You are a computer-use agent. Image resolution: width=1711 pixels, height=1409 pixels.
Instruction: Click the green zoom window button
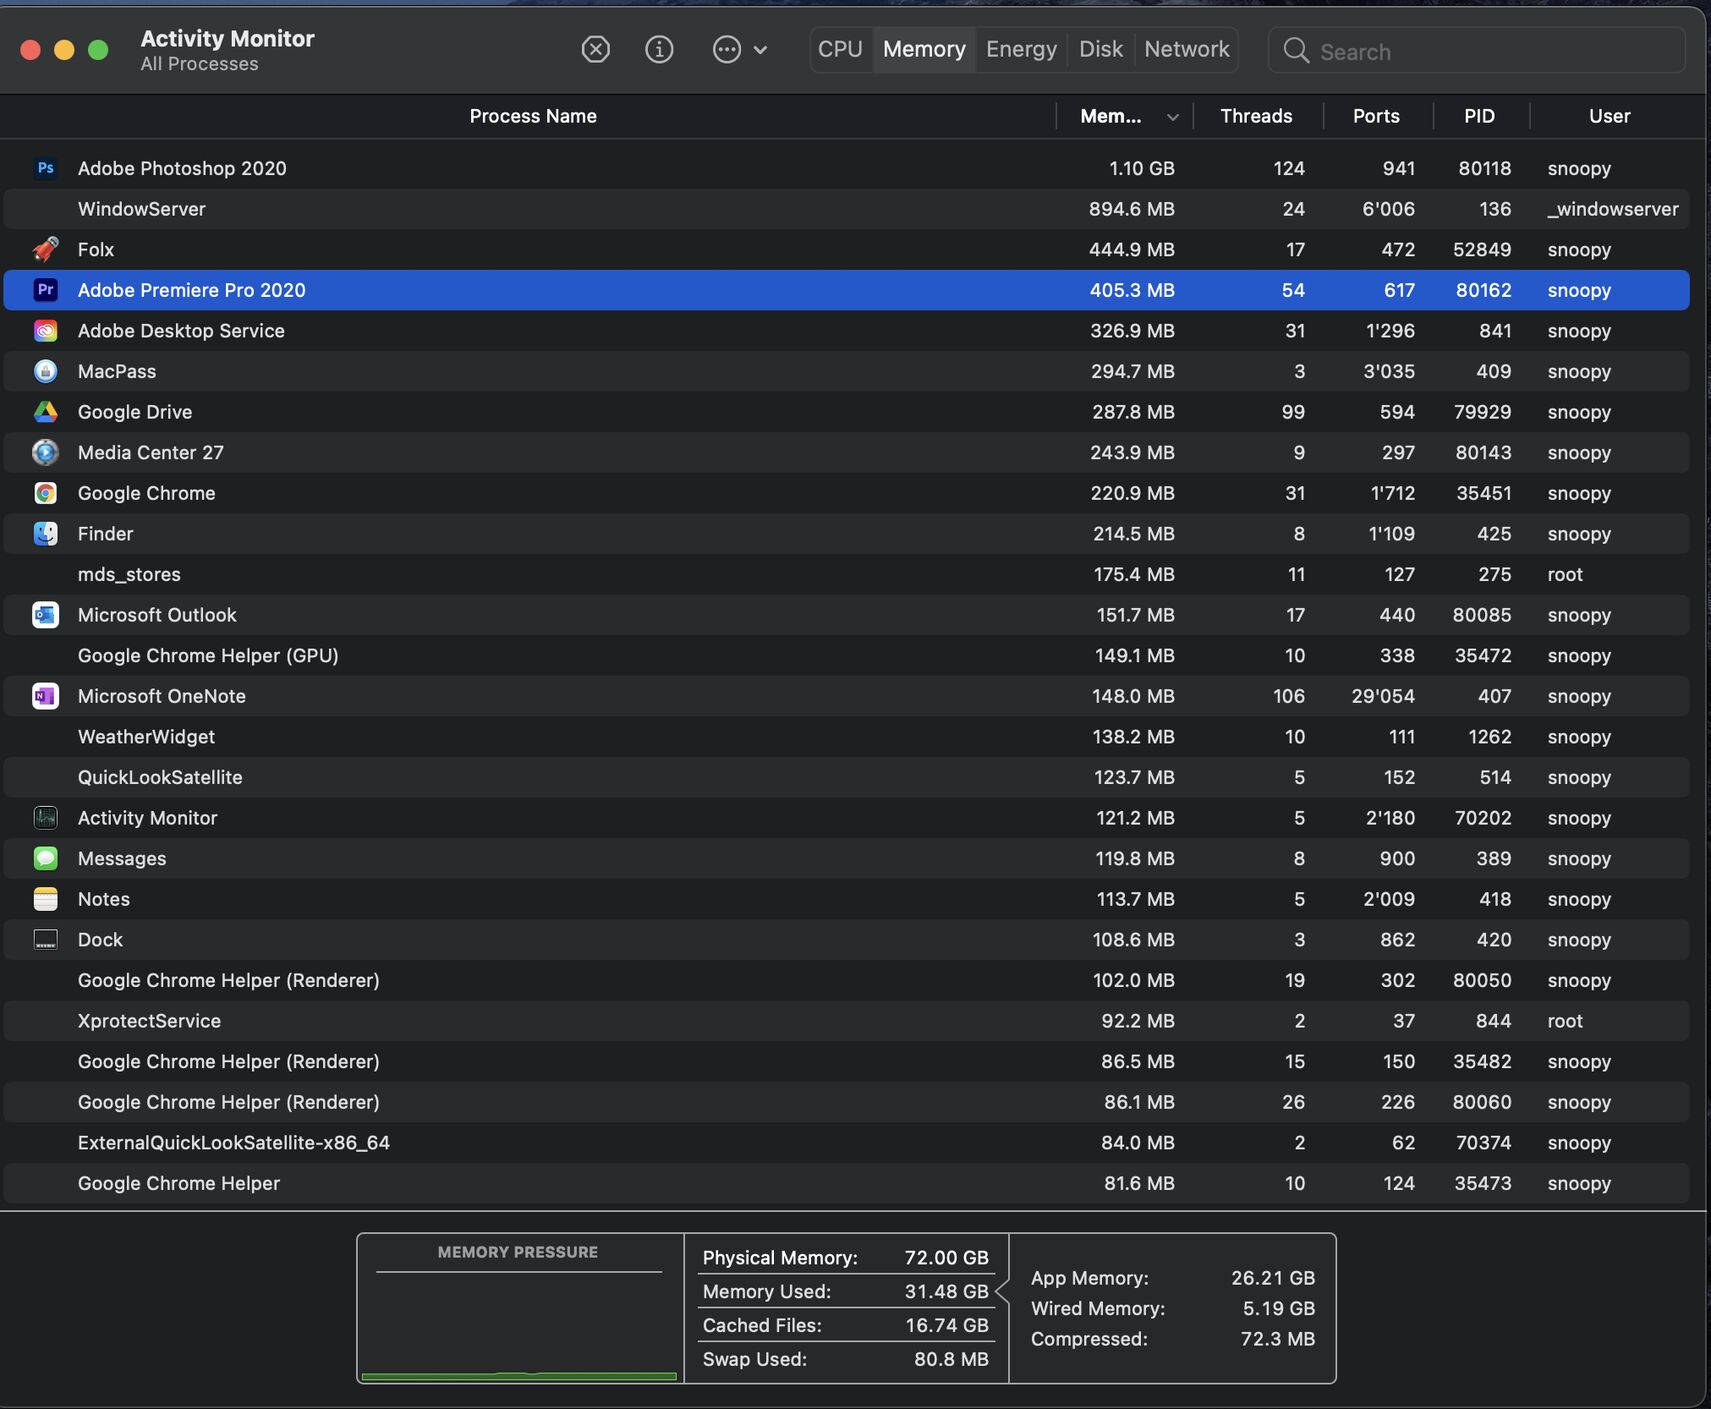click(x=98, y=50)
